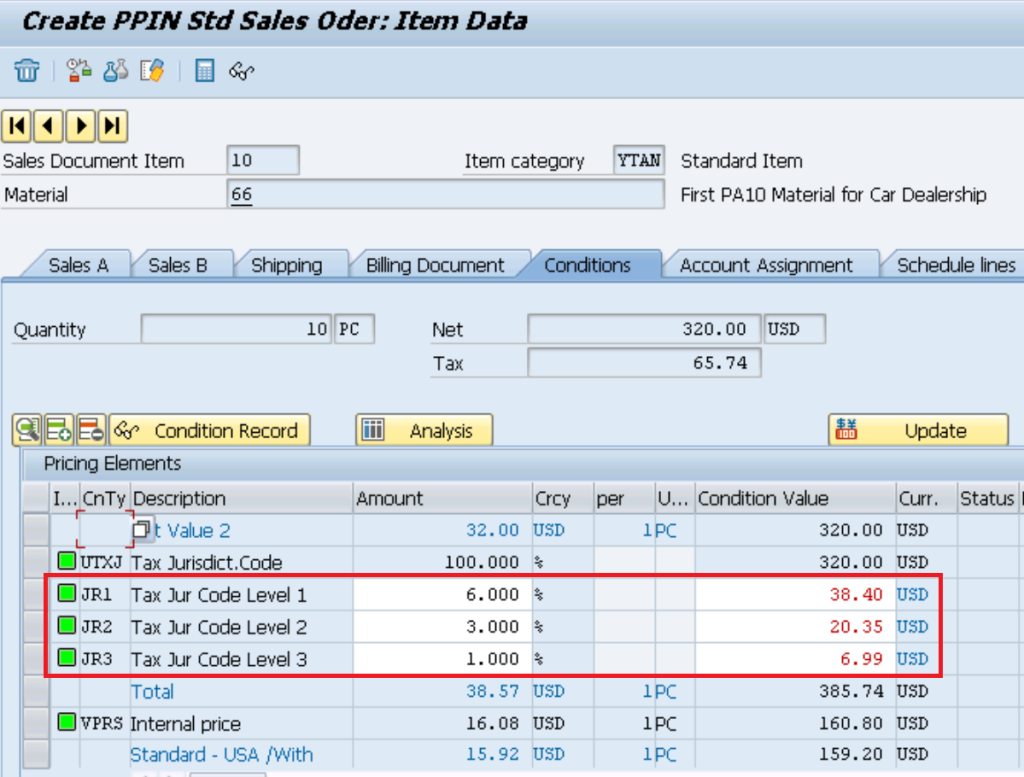The width and height of the screenshot is (1024, 777).
Task: Click the JR1 amount field showing 6.000
Action: 442,595
